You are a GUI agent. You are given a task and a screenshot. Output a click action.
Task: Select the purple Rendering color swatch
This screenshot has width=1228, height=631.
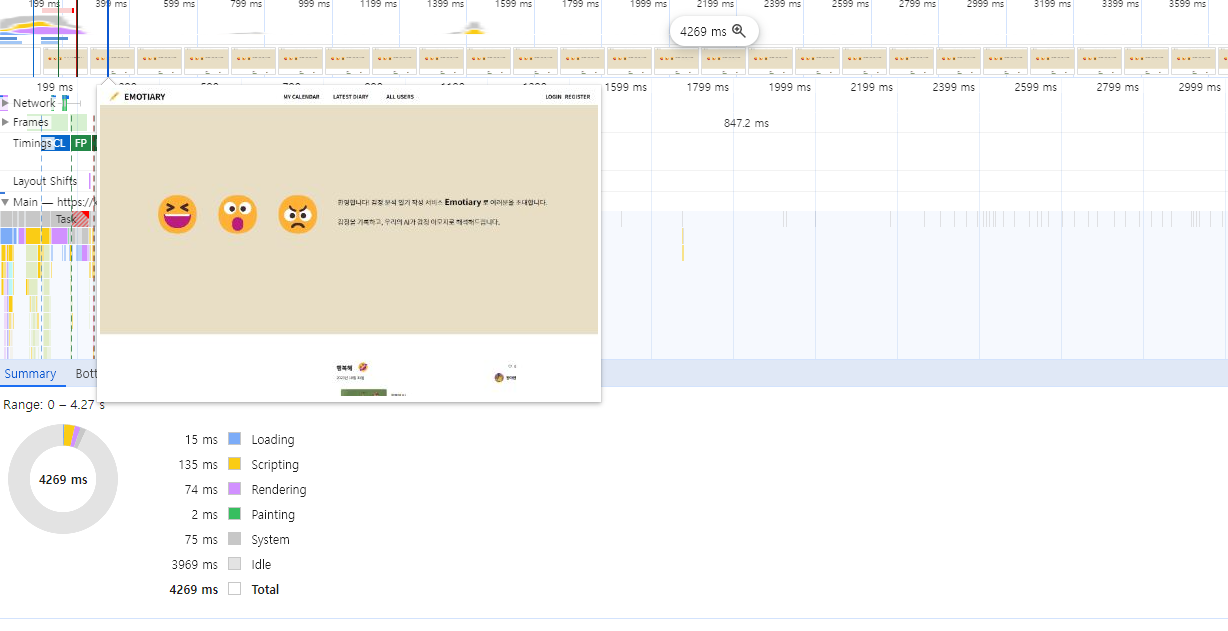click(x=235, y=489)
